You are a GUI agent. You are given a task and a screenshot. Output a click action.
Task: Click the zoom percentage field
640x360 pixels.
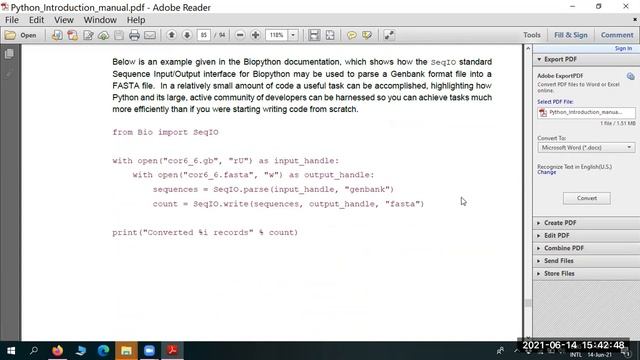pyautogui.click(x=277, y=35)
